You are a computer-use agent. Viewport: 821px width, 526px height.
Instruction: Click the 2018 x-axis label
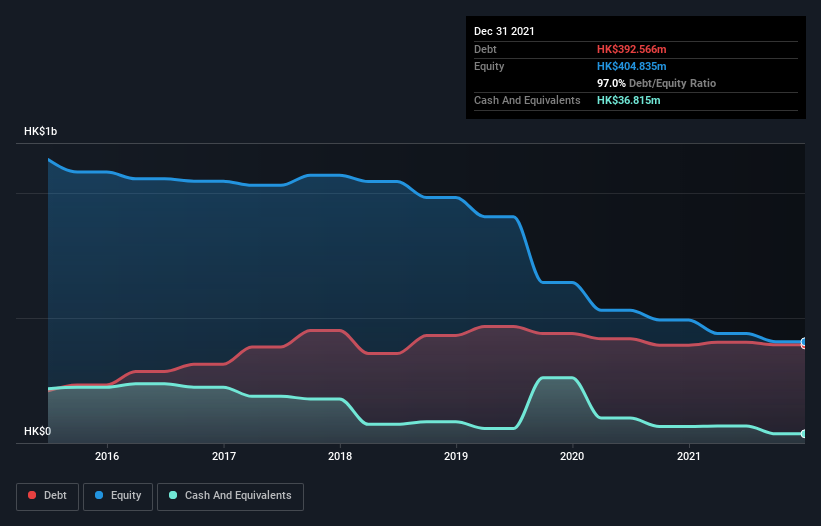[x=340, y=456]
